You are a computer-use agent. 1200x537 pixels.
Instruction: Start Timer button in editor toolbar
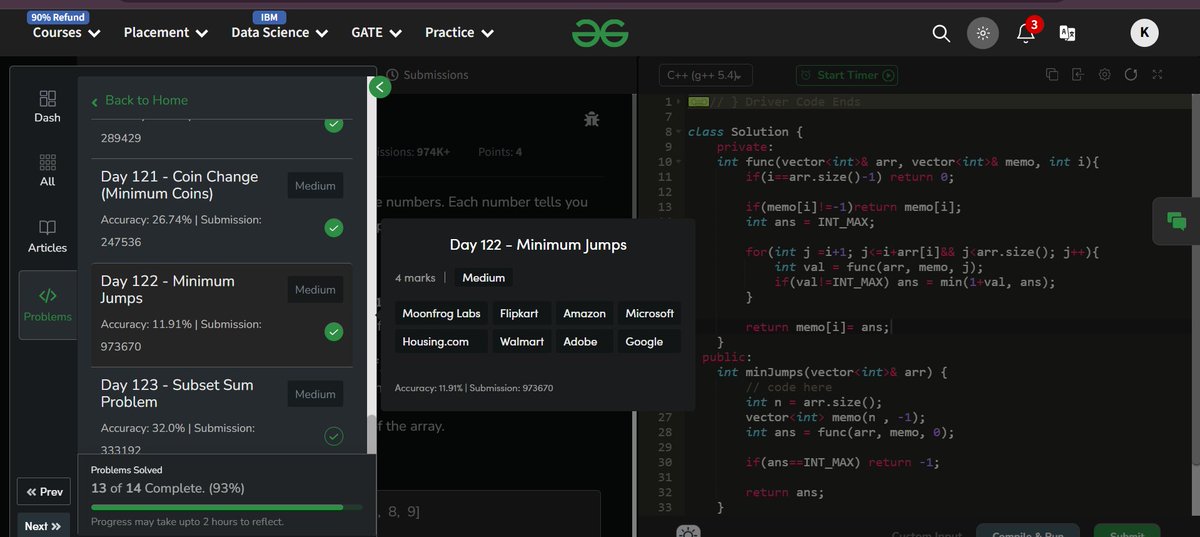pyautogui.click(x=847, y=75)
